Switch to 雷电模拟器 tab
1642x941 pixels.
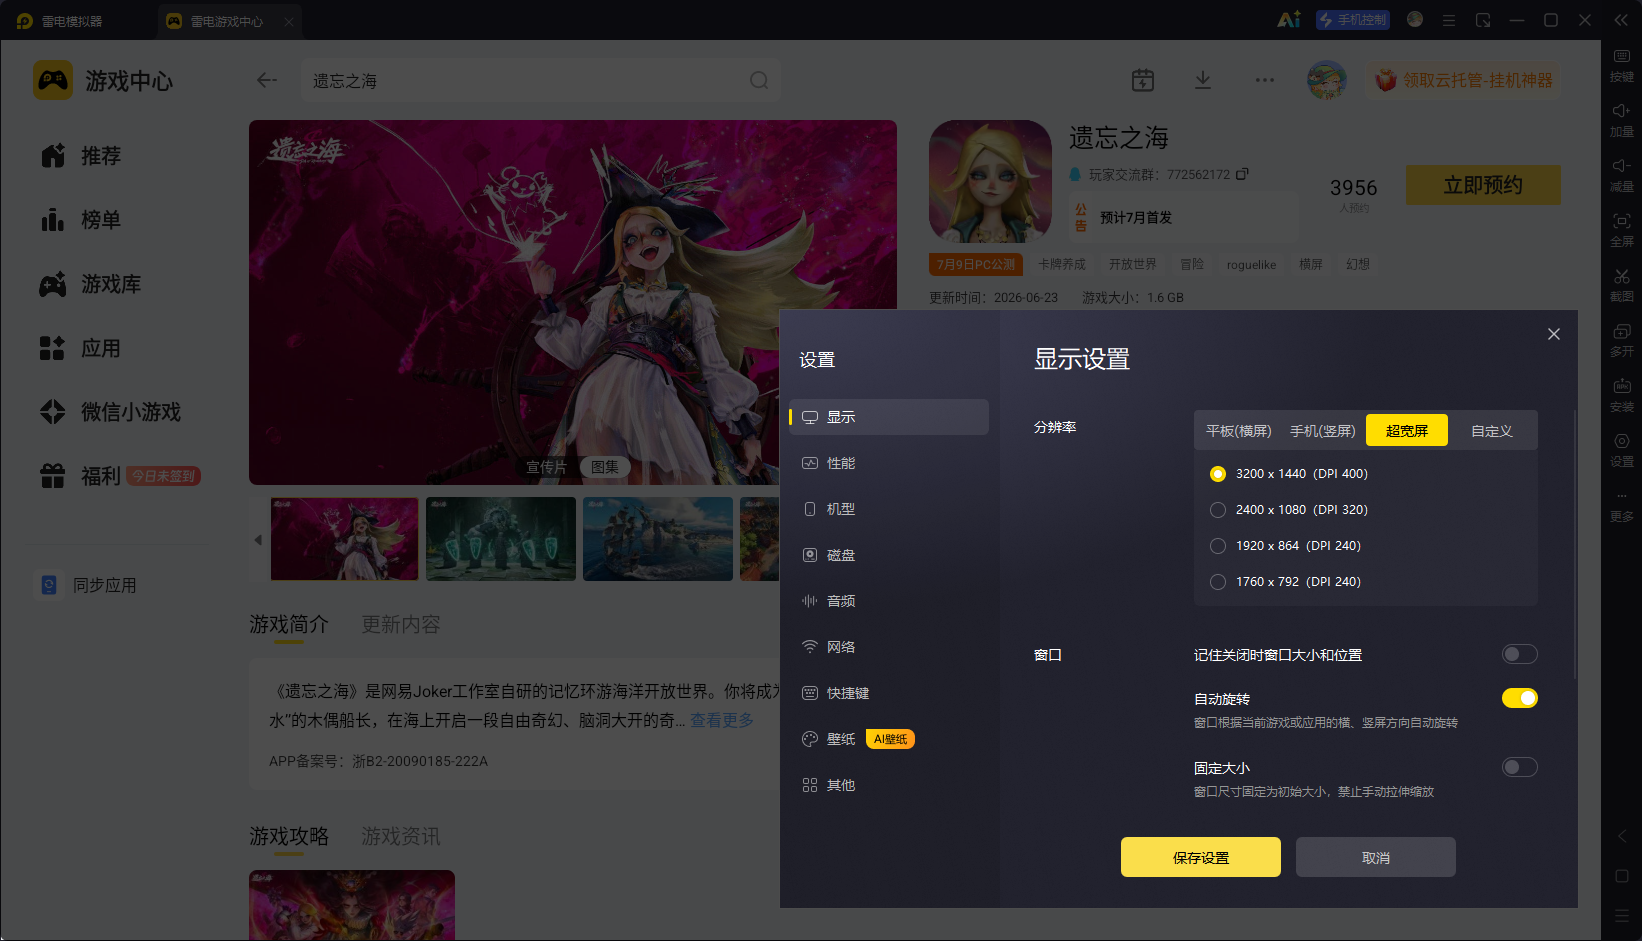click(x=60, y=21)
